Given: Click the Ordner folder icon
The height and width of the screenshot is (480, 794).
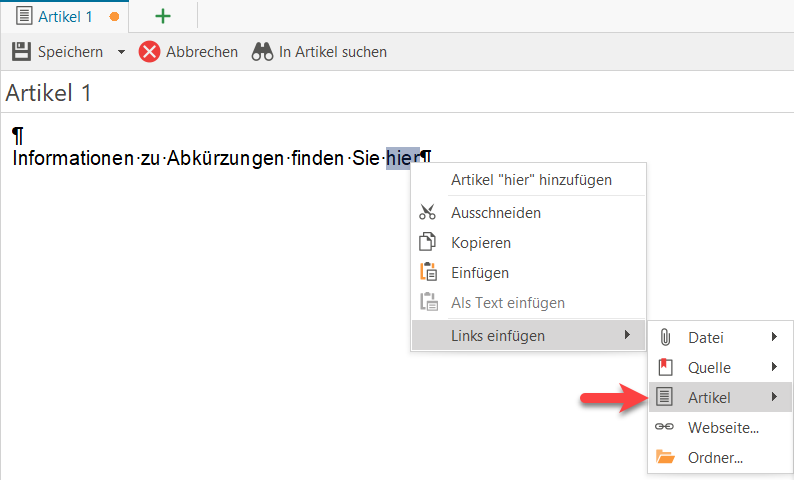Looking at the screenshot, I should click(665, 457).
